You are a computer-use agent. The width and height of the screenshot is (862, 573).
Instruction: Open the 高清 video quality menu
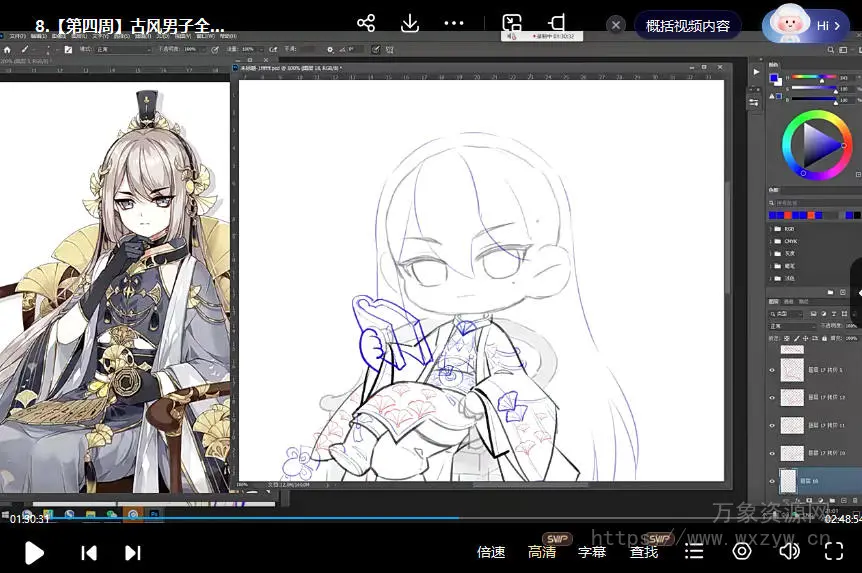click(x=542, y=552)
